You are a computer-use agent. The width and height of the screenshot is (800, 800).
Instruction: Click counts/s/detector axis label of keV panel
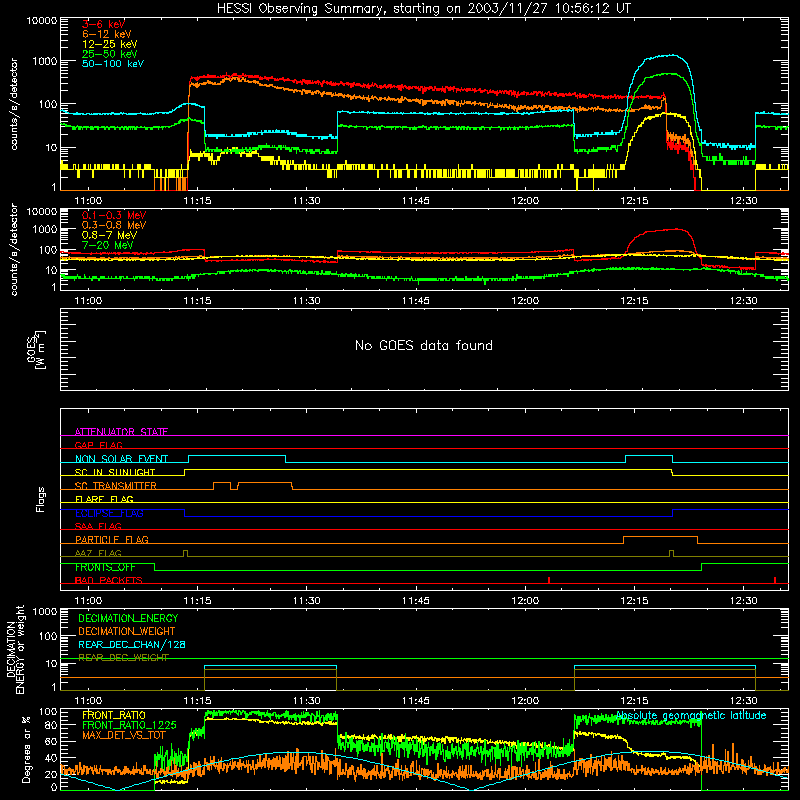14,104
